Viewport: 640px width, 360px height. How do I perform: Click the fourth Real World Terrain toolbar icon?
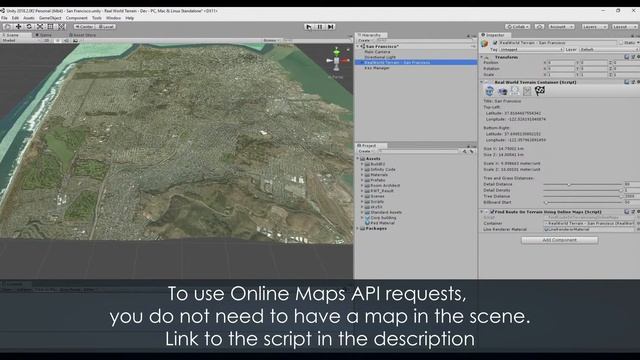(527, 91)
